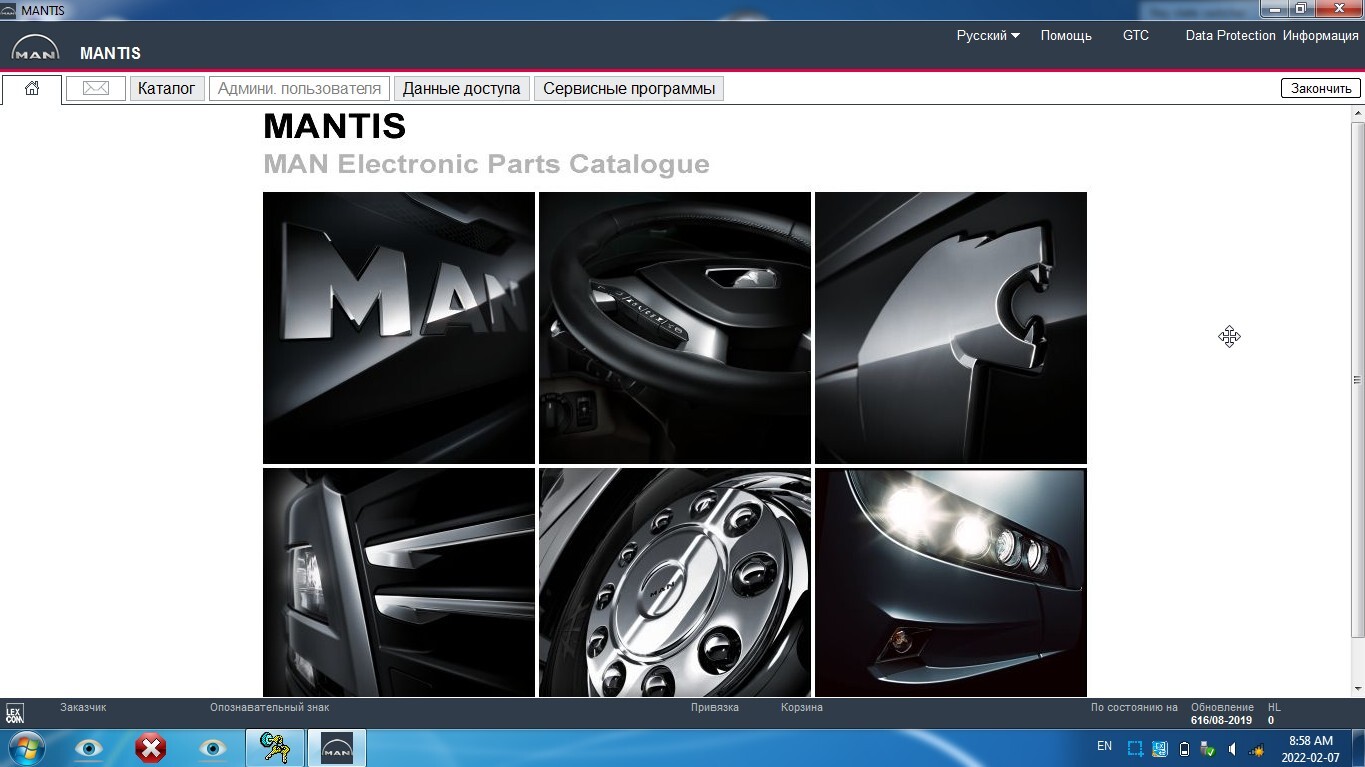Image resolution: width=1365 pixels, height=767 pixels.
Task: Click the Заказчик status label
Action: pyautogui.click(x=83, y=707)
